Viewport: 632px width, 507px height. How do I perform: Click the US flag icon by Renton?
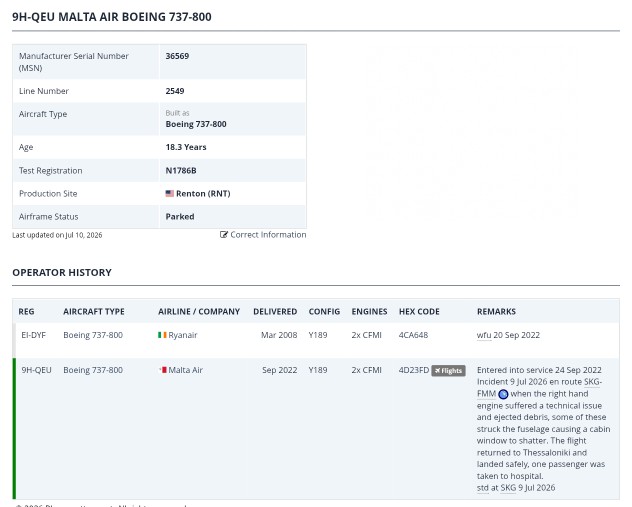click(x=170, y=193)
